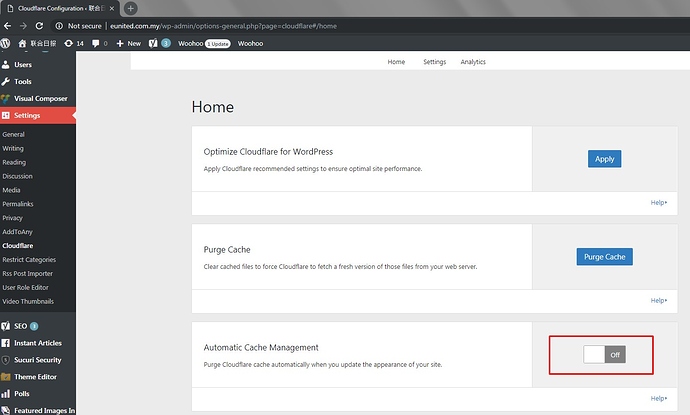Image resolution: width=690 pixels, height=415 pixels.
Task: Switch to the Cloudflare Home tab
Action: click(396, 62)
